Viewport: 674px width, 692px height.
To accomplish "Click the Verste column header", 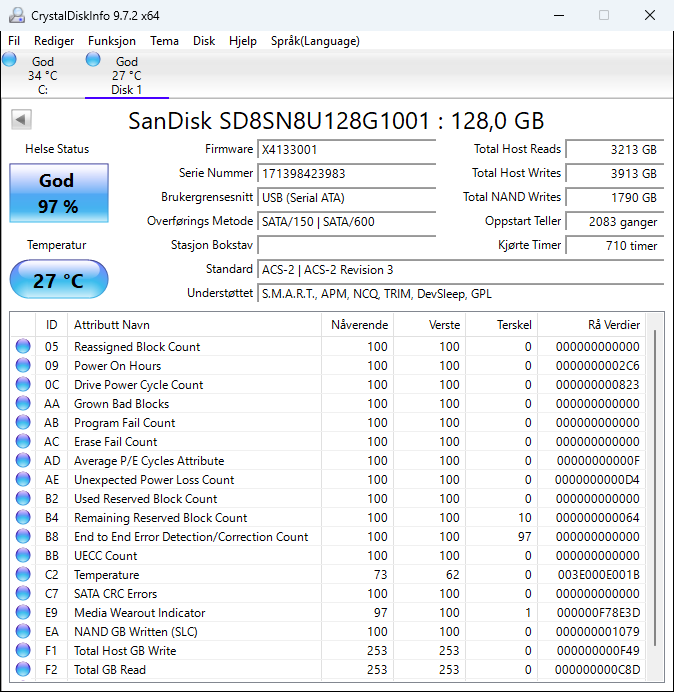I will tap(429, 325).
